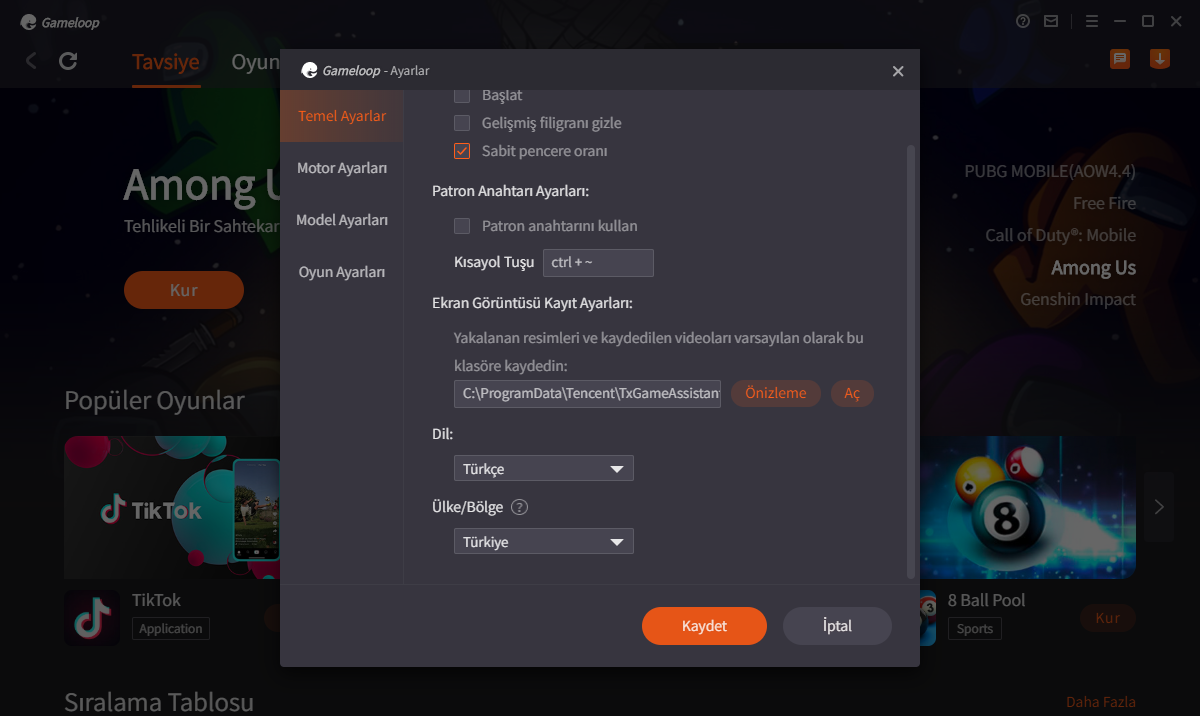Image resolution: width=1200 pixels, height=716 pixels.
Task: Select Among Us in featured list
Action: click(x=1093, y=267)
